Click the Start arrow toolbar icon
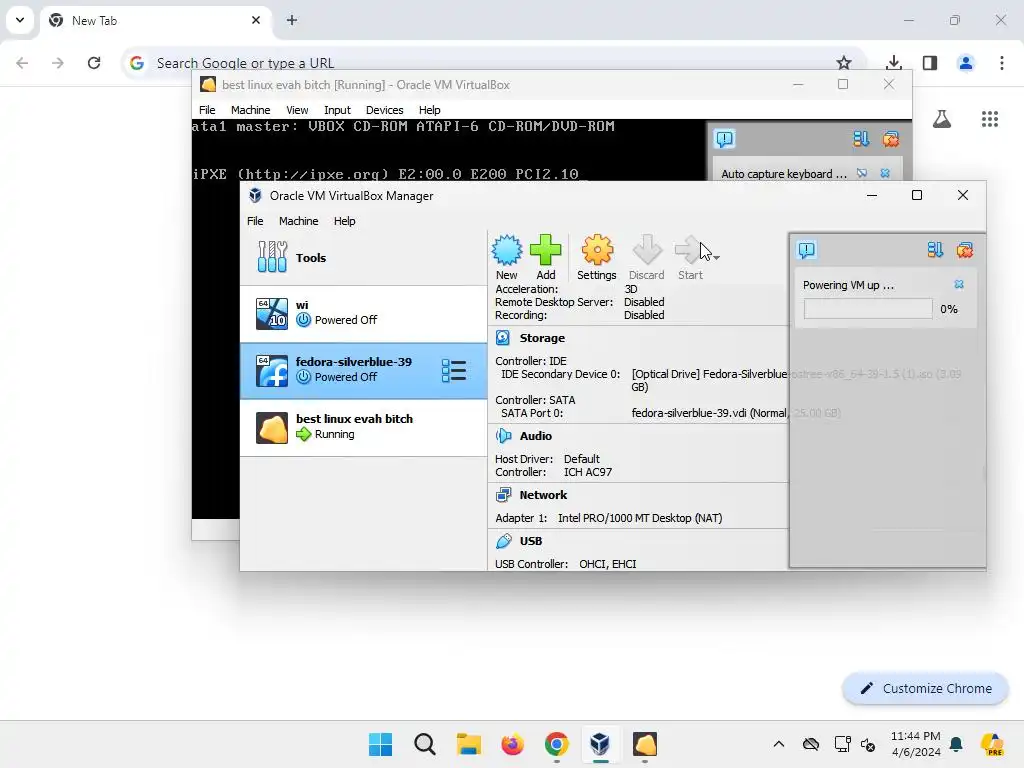 [x=690, y=257]
